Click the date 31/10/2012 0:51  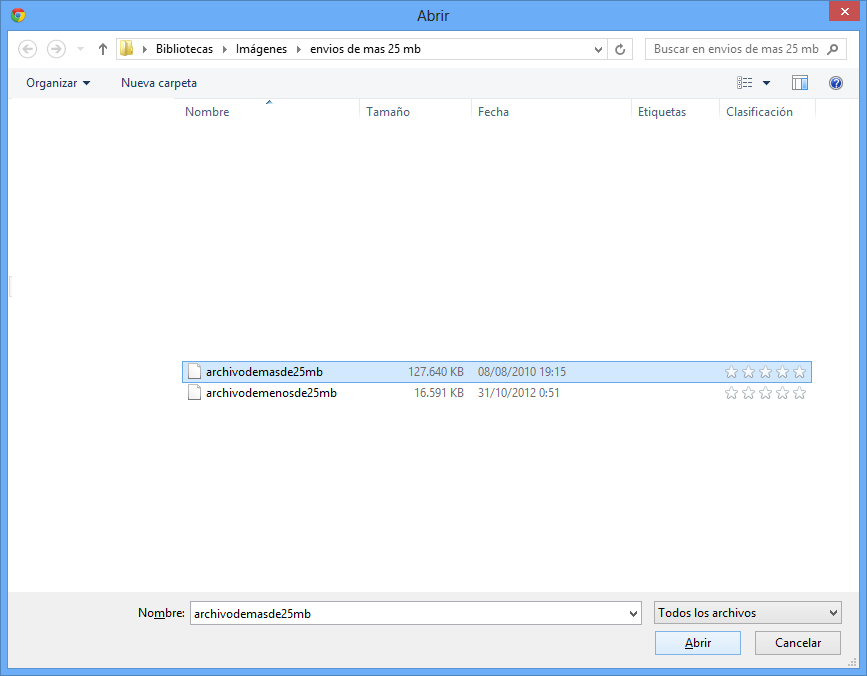pos(518,393)
